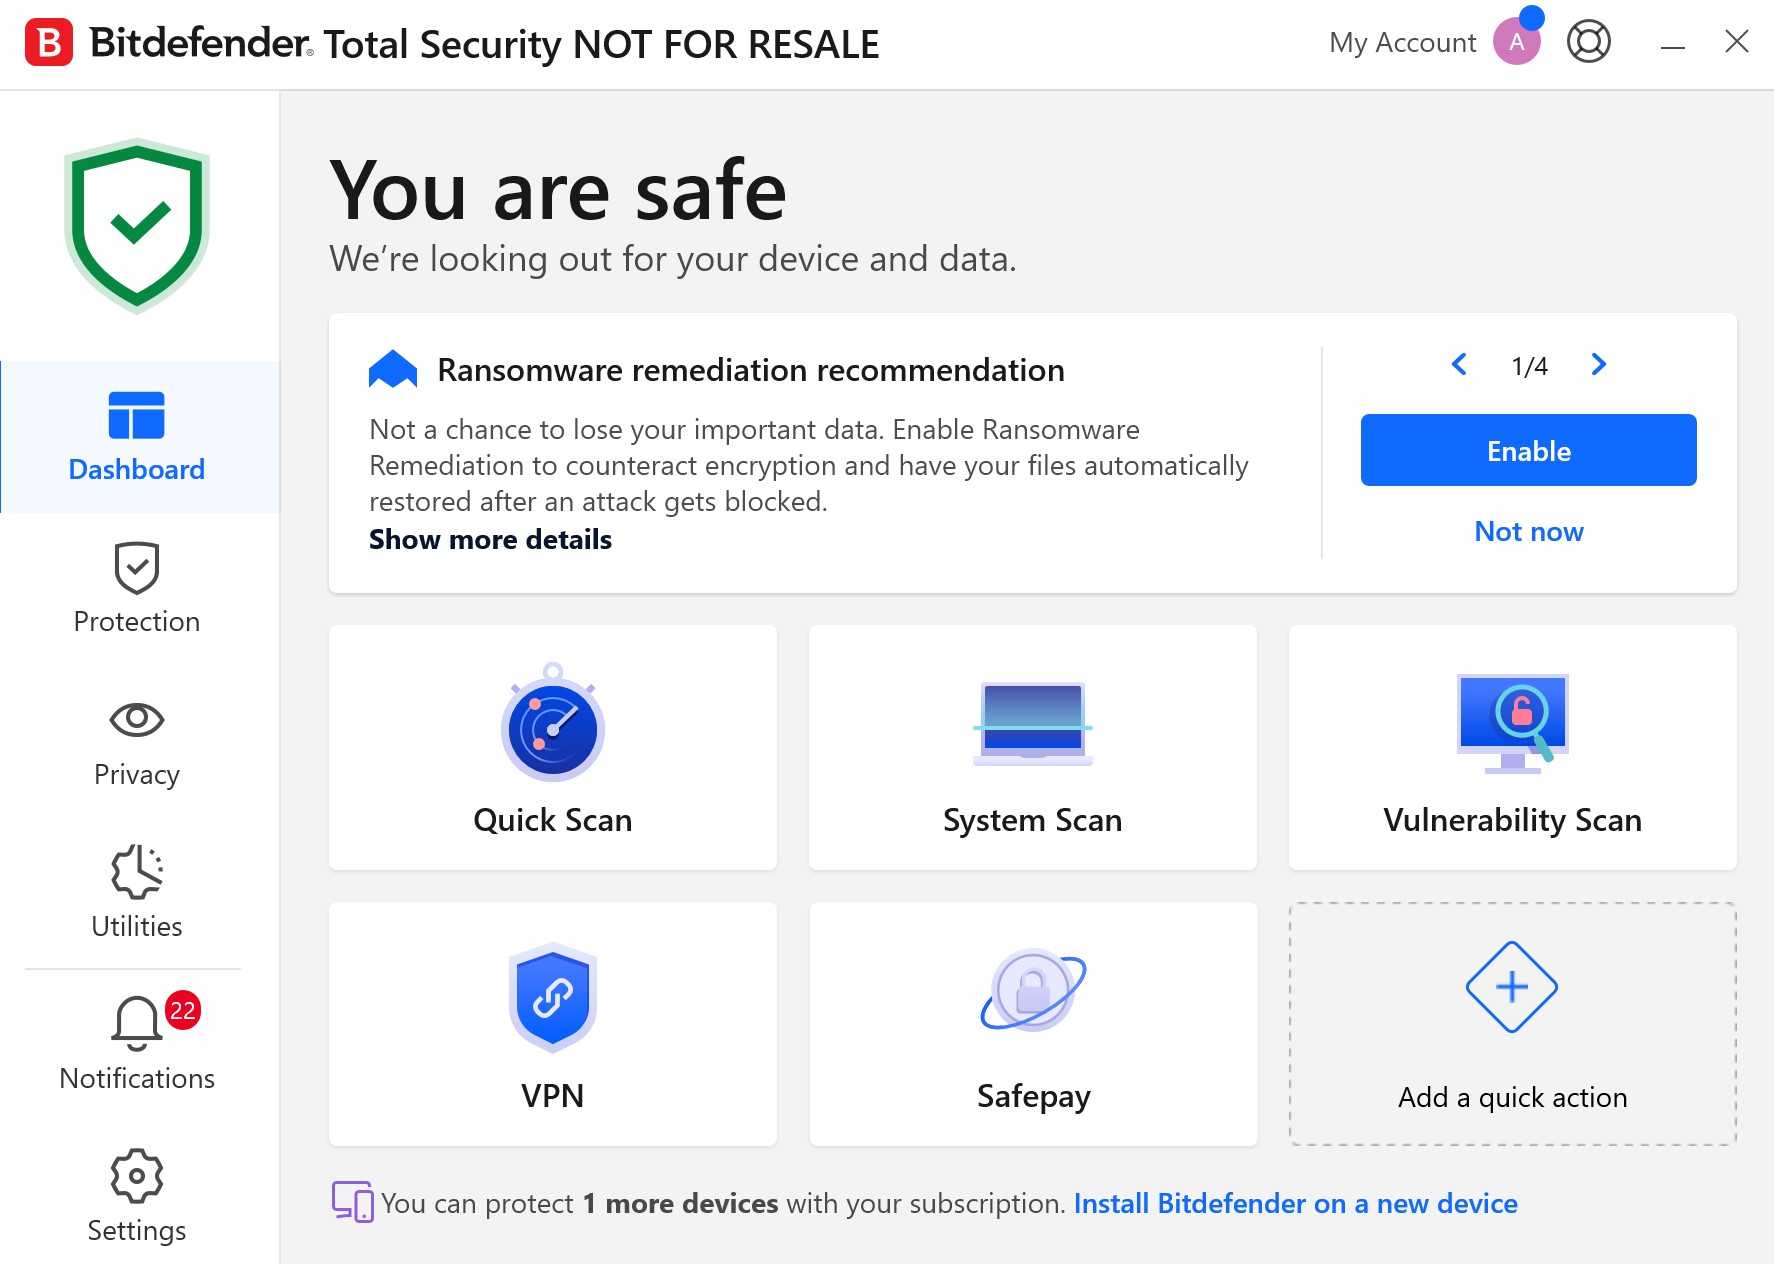Go to previous recommendation with left chevron
Viewport: 1774px width, 1264px height.
(x=1459, y=365)
